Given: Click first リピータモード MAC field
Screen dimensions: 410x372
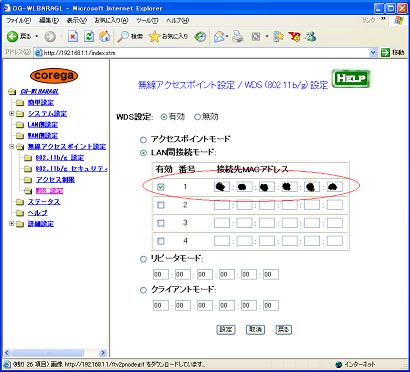Looking at the screenshot, I should coord(161,275).
